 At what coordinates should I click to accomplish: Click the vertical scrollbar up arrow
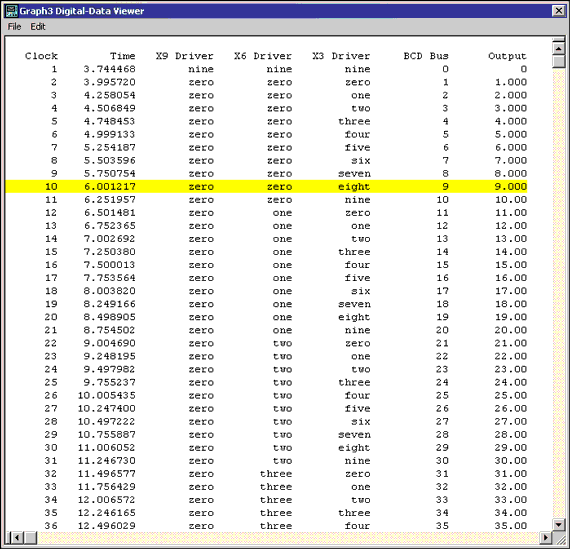[558, 48]
